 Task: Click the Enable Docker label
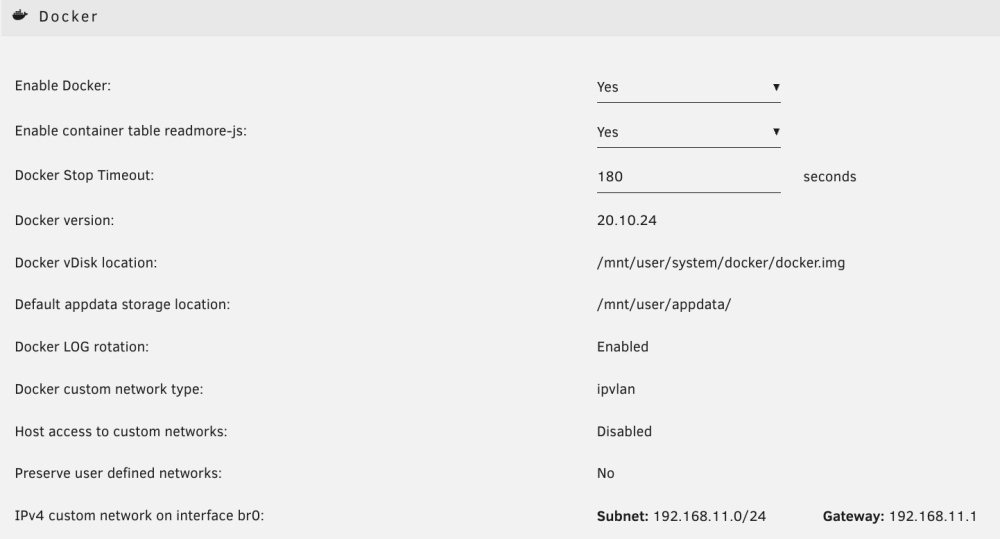coord(62,86)
